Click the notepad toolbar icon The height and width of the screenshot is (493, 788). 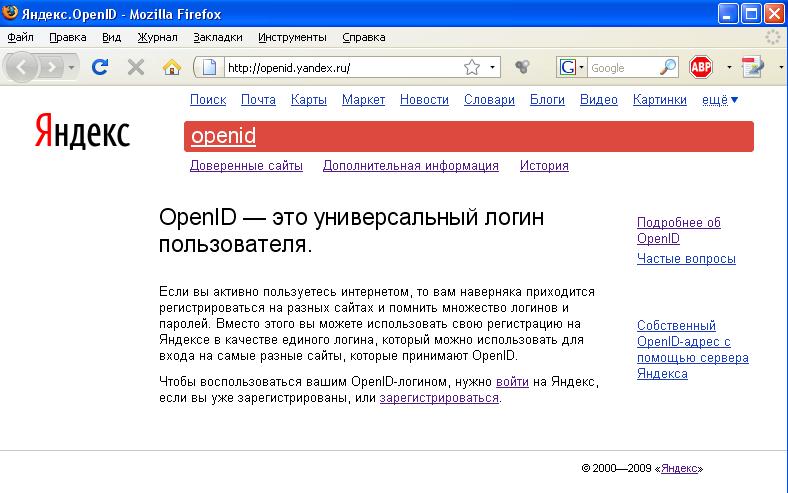click(753, 67)
